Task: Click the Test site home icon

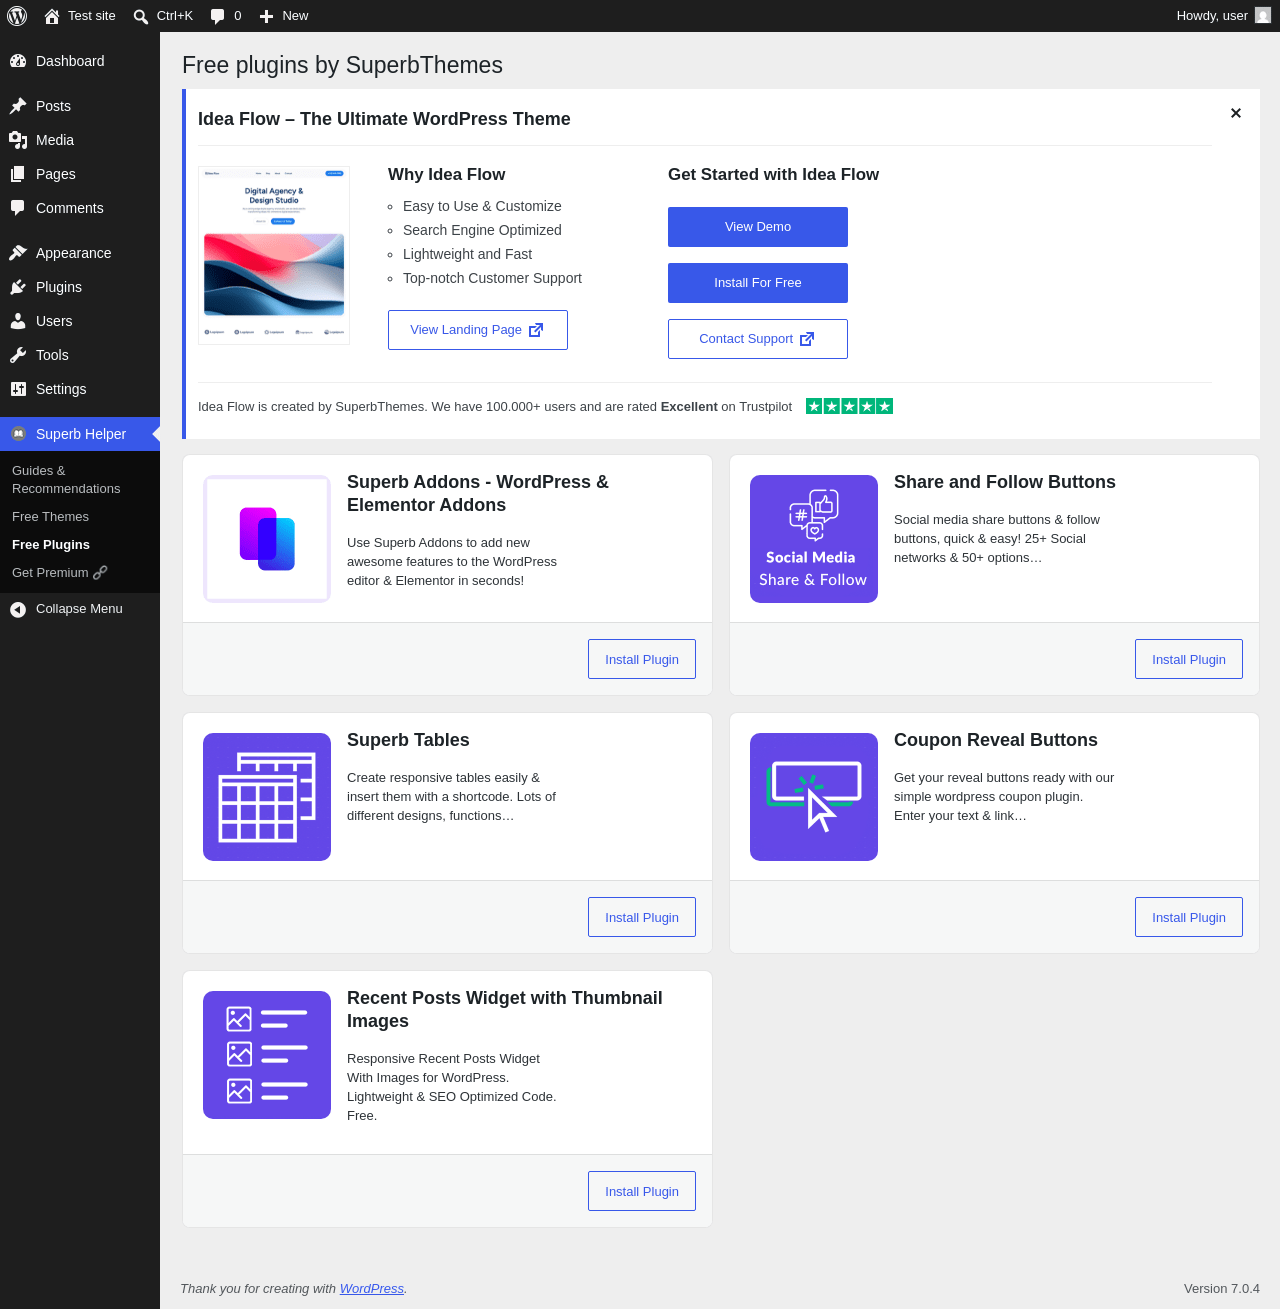Action: [x=52, y=16]
